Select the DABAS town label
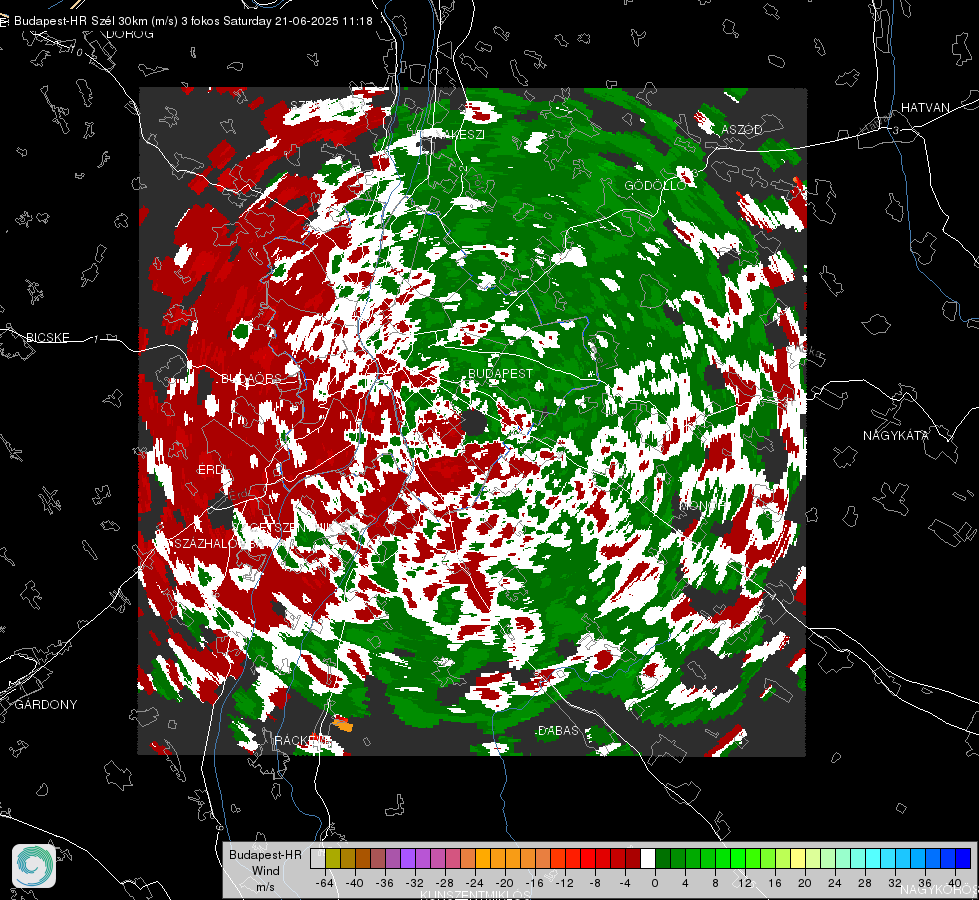979x900 pixels. [x=559, y=730]
